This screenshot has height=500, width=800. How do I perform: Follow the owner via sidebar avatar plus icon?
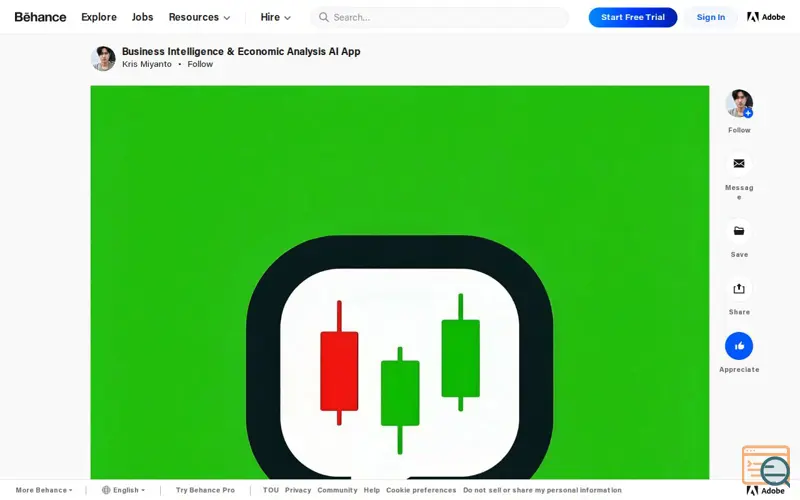click(748, 113)
